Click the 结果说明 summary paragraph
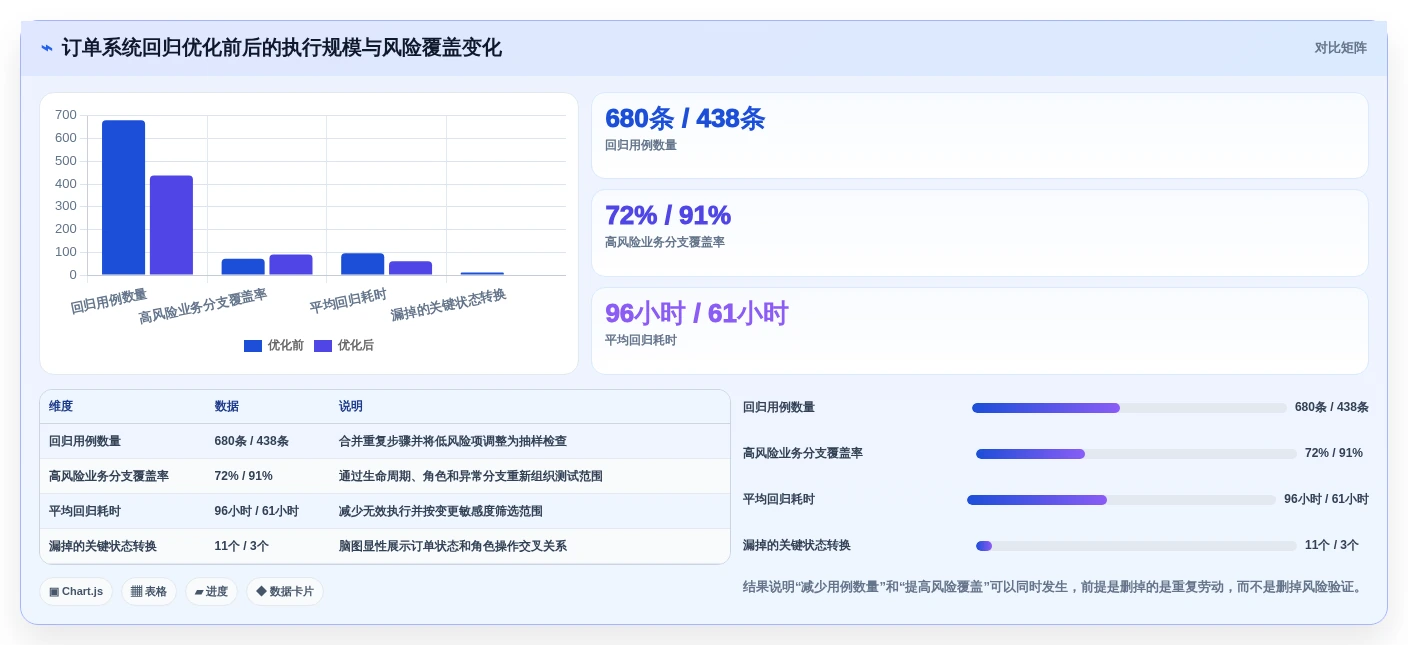 point(1055,587)
